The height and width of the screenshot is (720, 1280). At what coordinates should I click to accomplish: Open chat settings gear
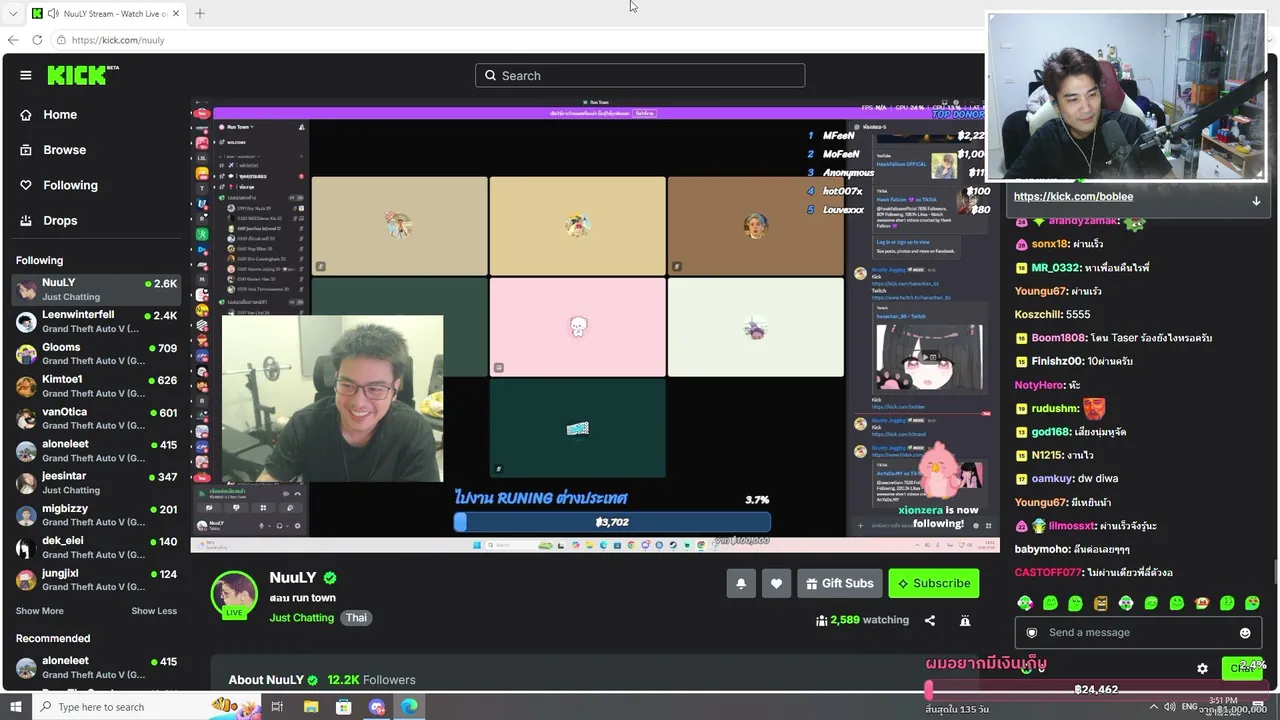[x=1202, y=668]
